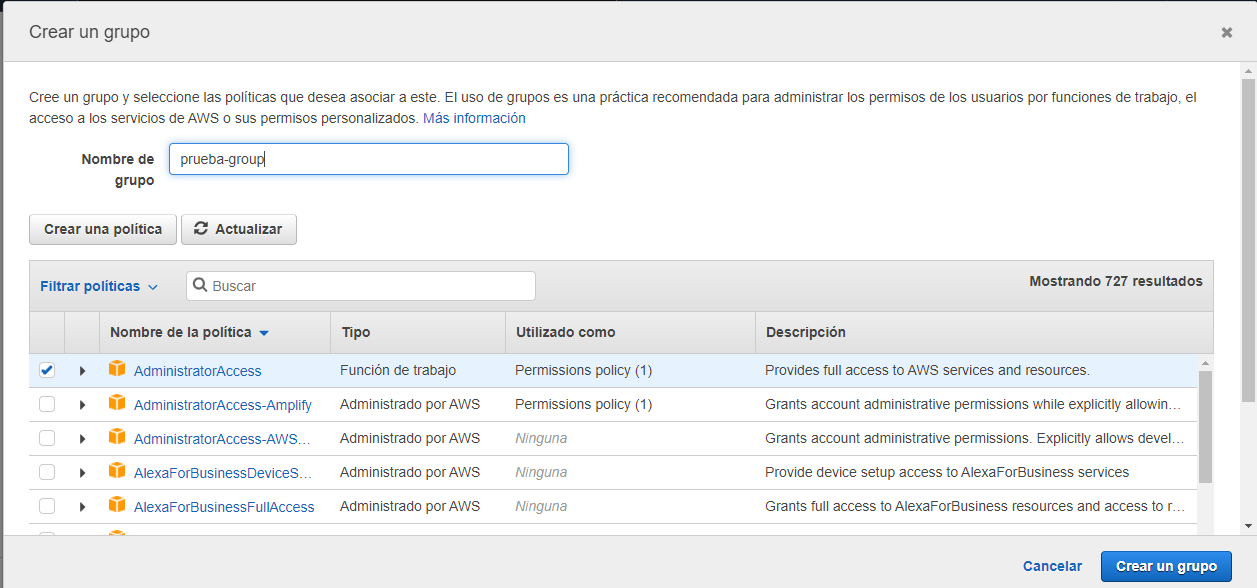Click the Nombre de grupo input field
Image resolution: width=1257 pixels, height=588 pixels.
point(368,159)
